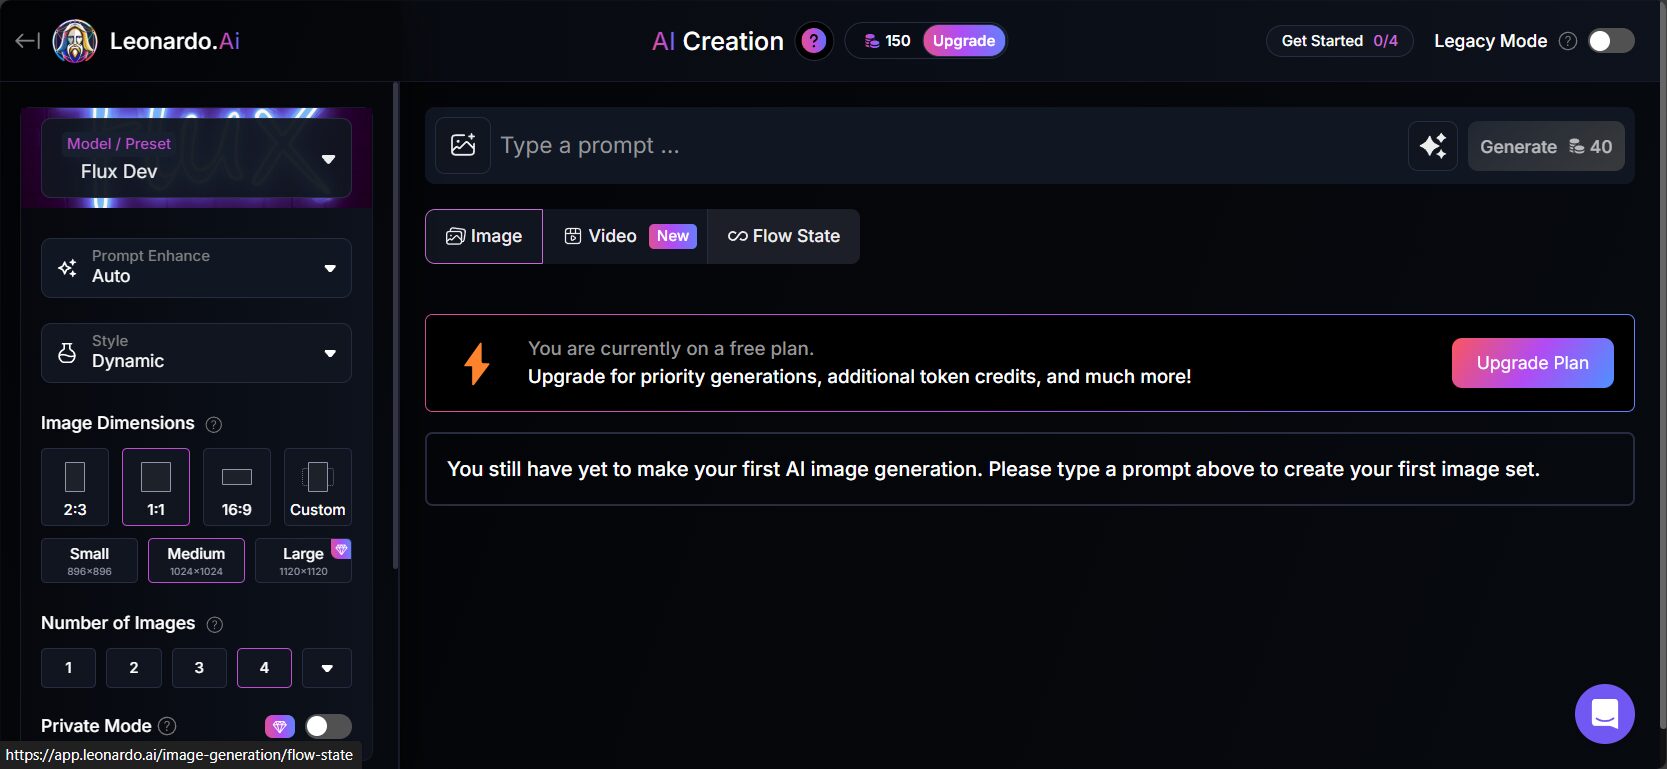
Task: Open the chat support bubble
Action: coord(1604,714)
